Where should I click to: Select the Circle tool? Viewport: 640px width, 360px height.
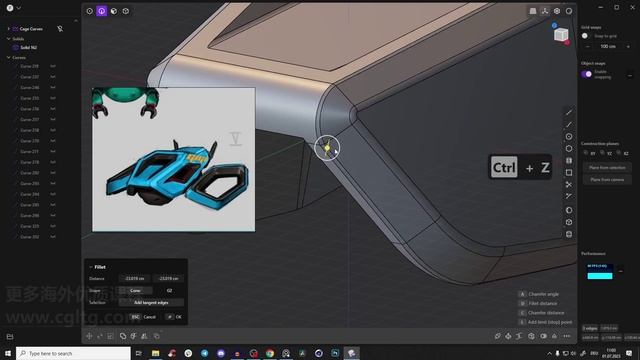click(569, 136)
